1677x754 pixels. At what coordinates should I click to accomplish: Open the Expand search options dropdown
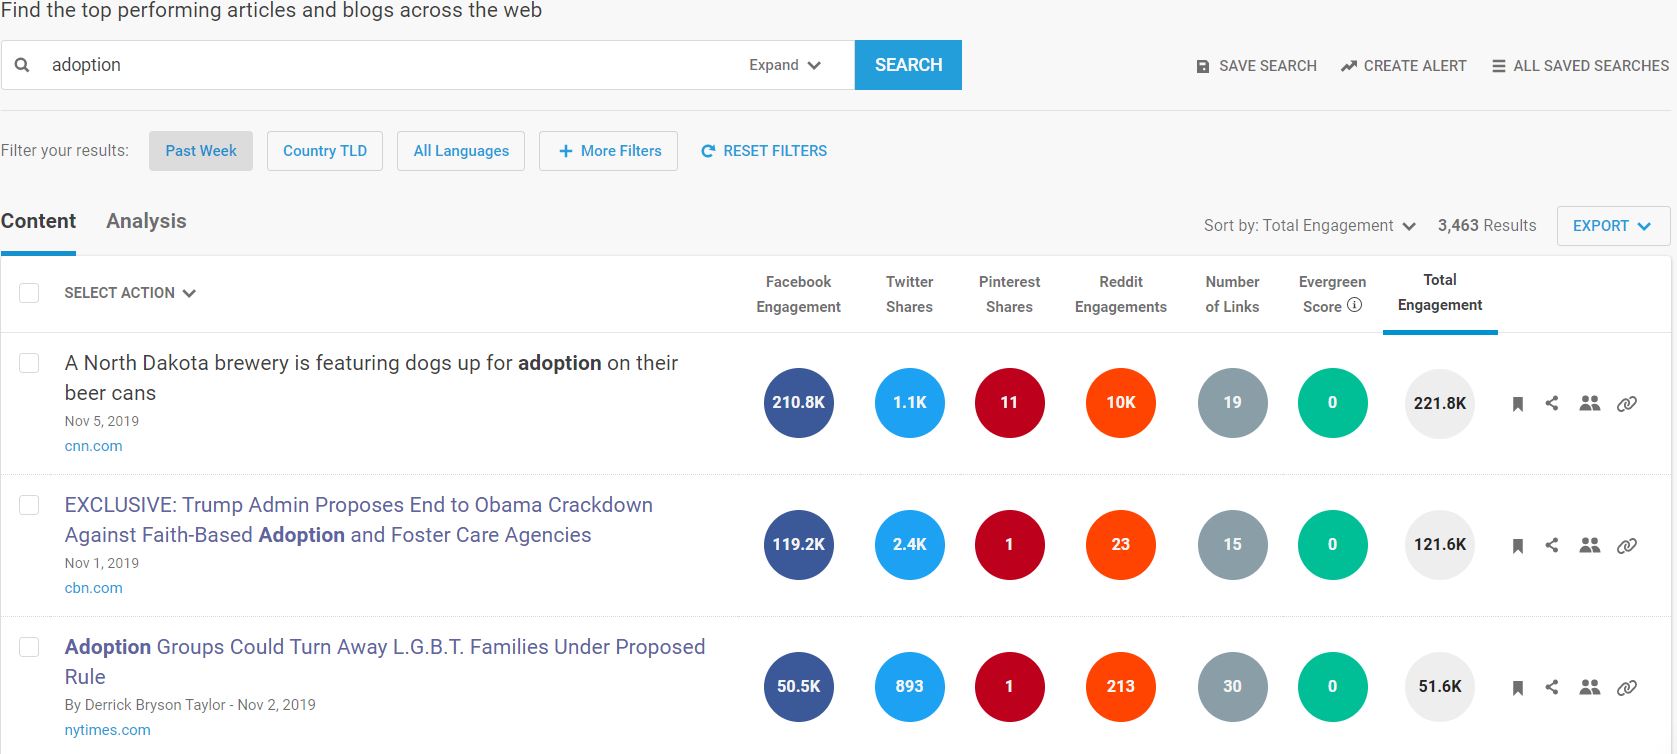point(784,64)
